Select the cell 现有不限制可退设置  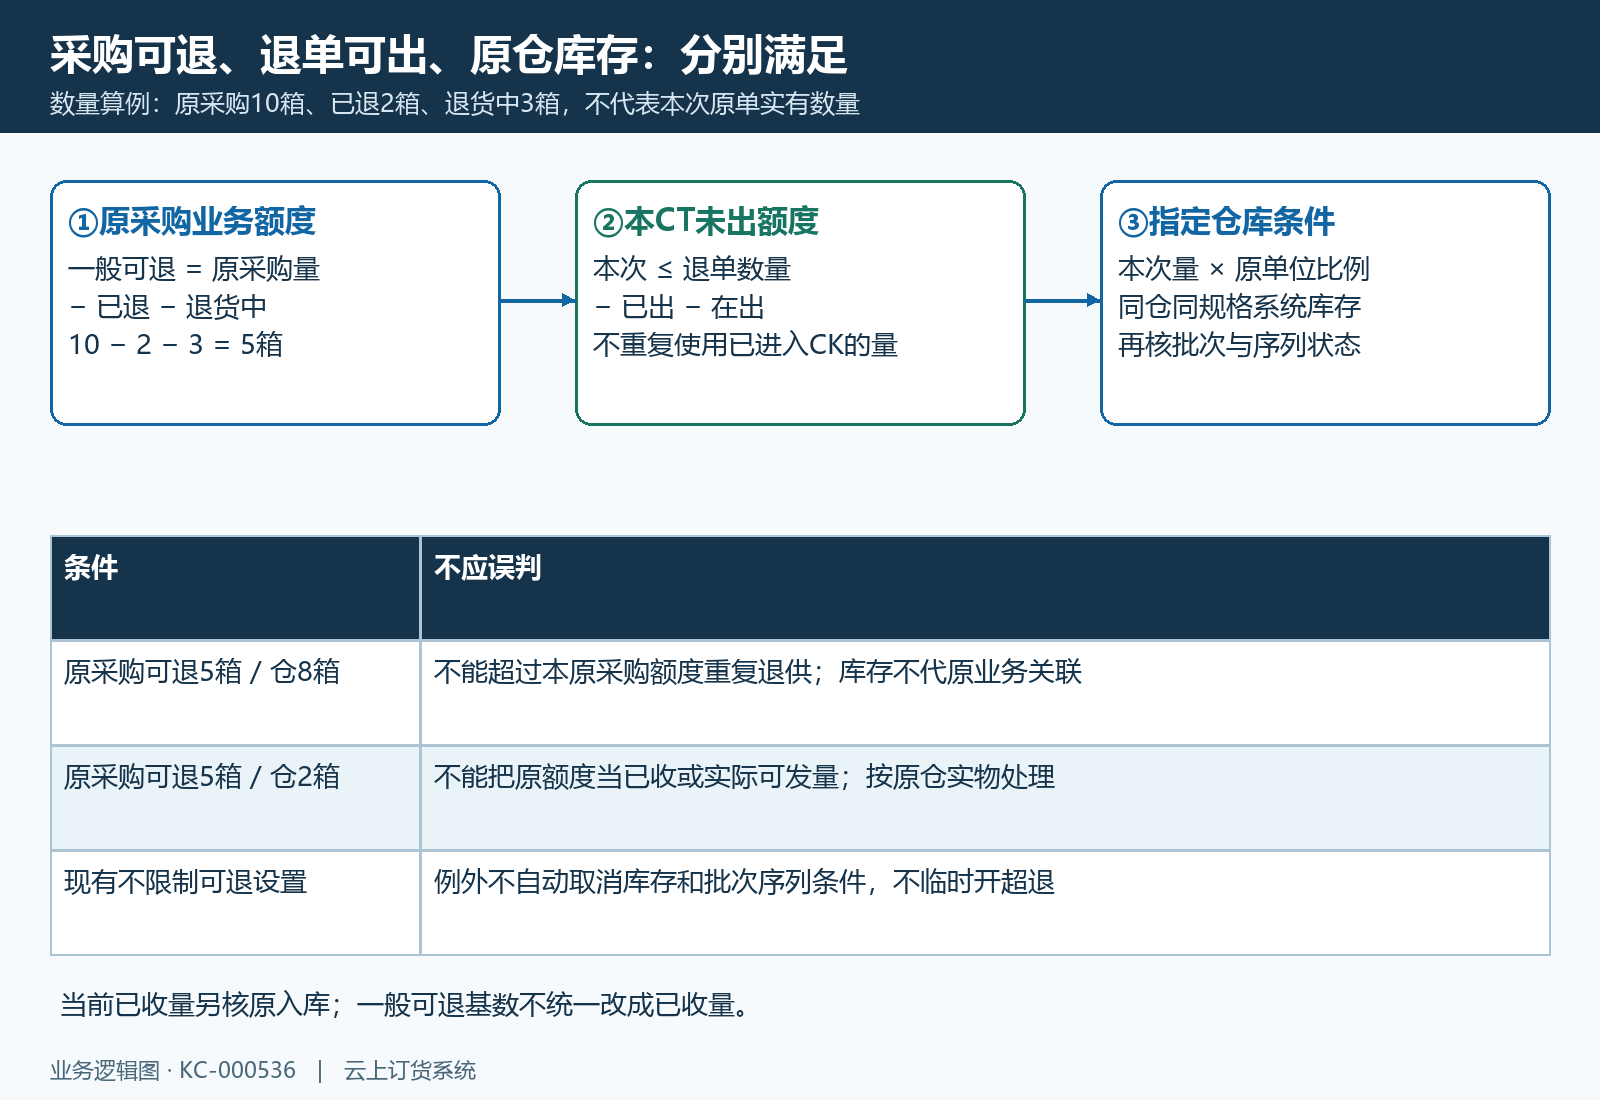tap(236, 903)
